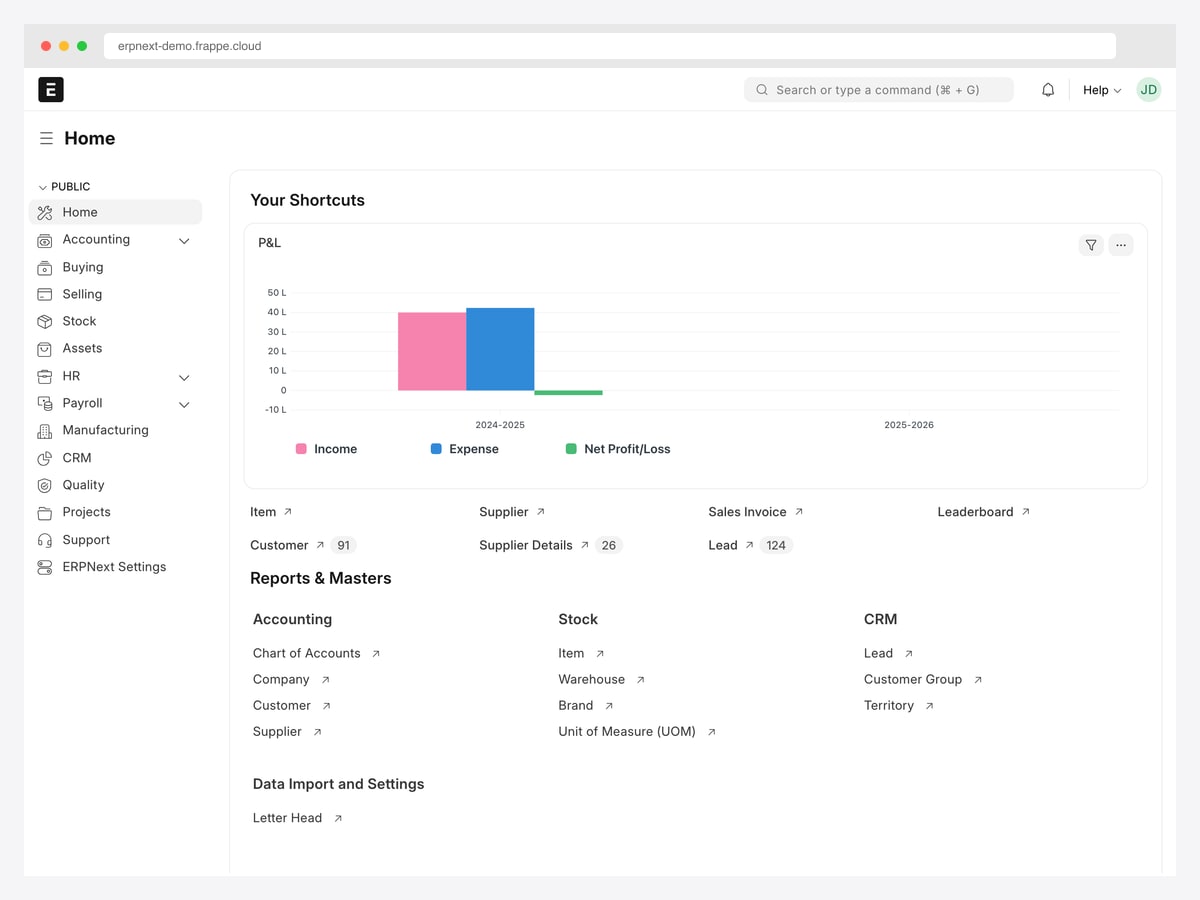Click the Income legend color swatch

coord(301,450)
